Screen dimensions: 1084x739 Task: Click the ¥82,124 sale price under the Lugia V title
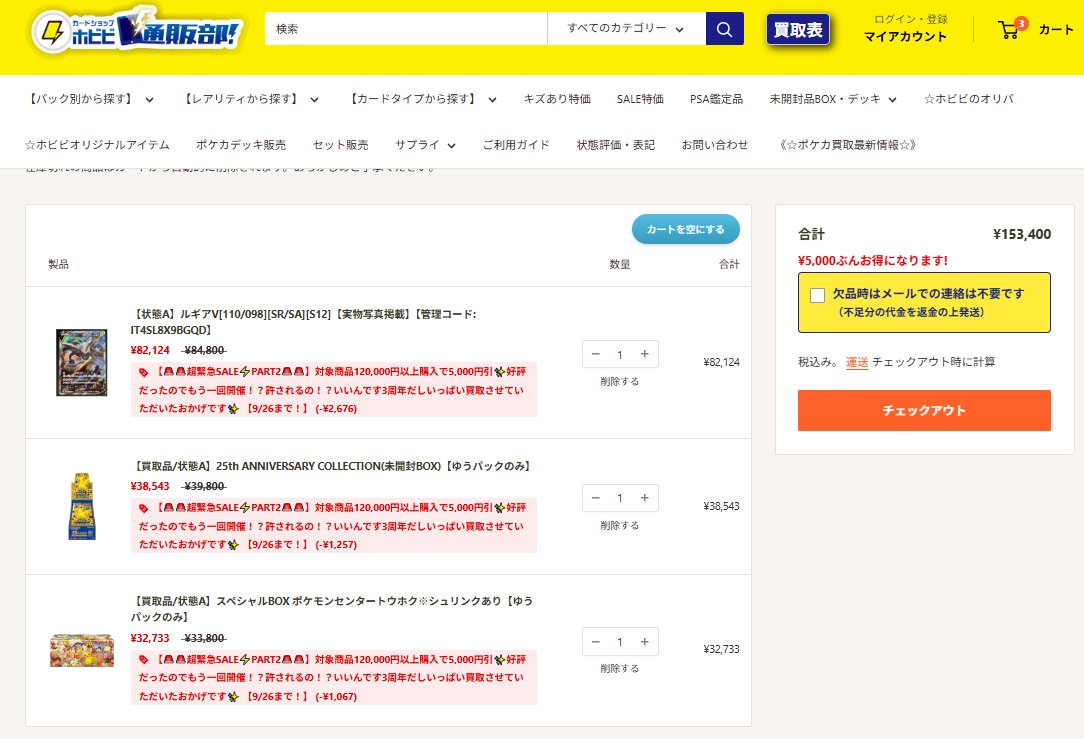pos(150,350)
